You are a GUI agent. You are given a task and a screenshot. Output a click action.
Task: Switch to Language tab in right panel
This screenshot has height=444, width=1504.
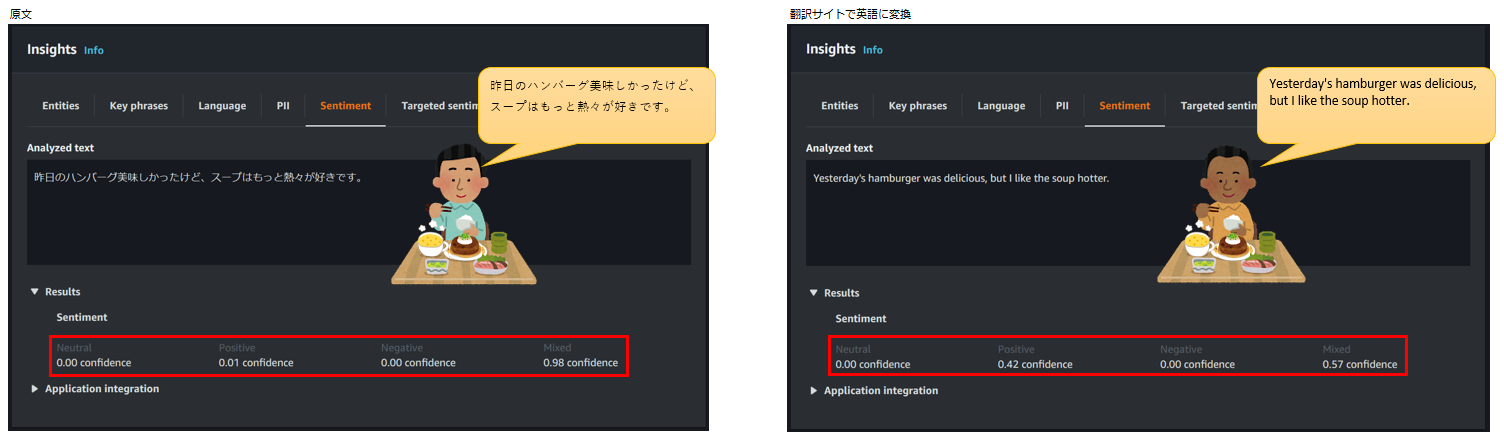click(1001, 106)
